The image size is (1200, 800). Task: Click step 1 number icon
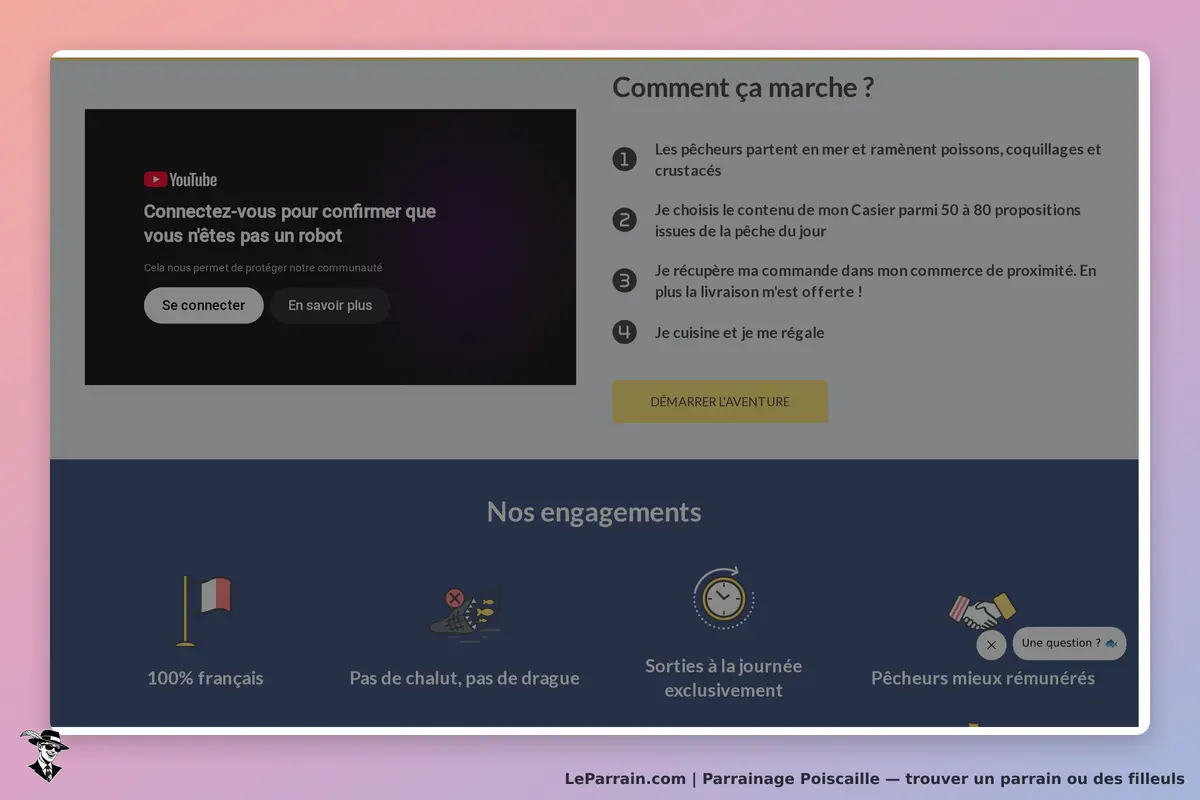pos(625,159)
